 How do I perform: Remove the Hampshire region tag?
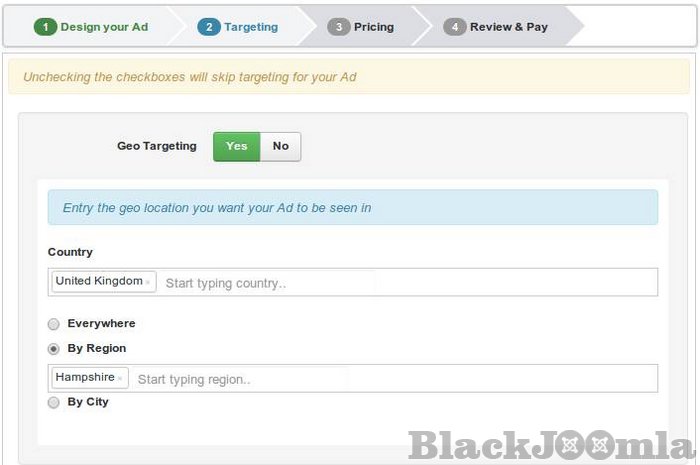(121, 379)
